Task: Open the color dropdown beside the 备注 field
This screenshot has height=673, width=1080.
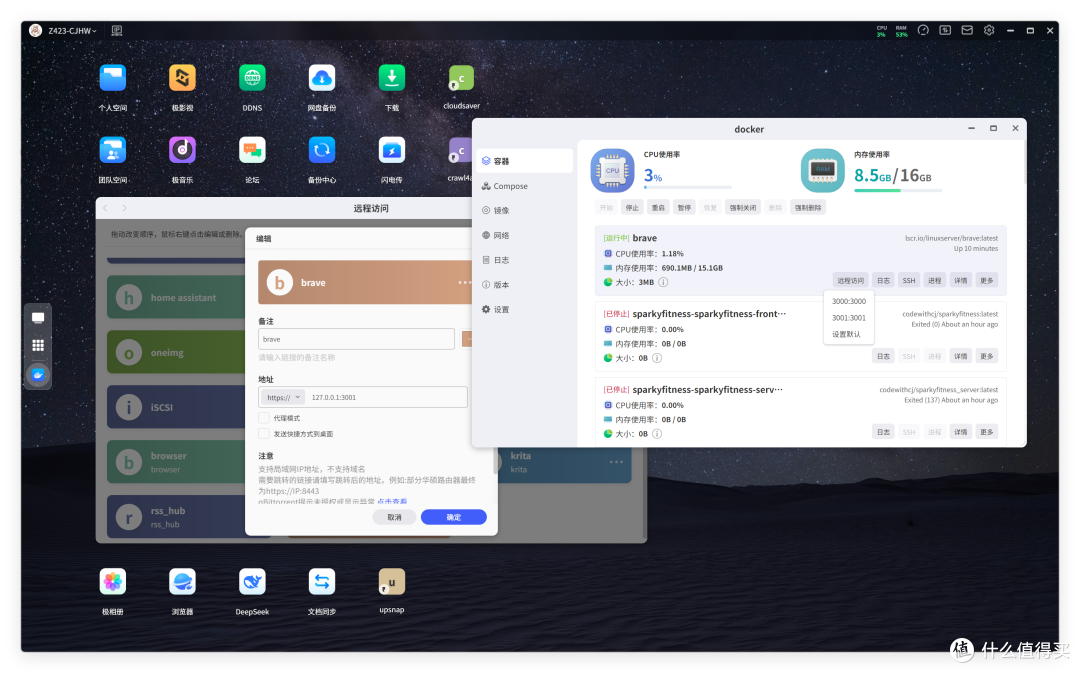Action: pyautogui.click(x=467, y=339)
